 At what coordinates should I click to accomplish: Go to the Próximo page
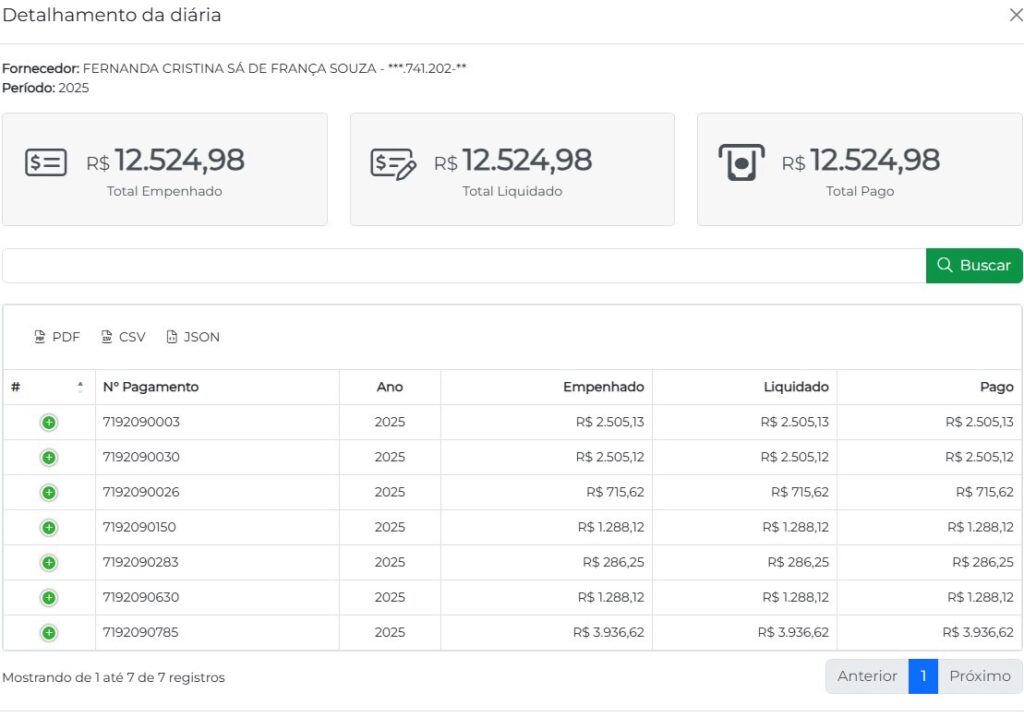coord(980,676)
